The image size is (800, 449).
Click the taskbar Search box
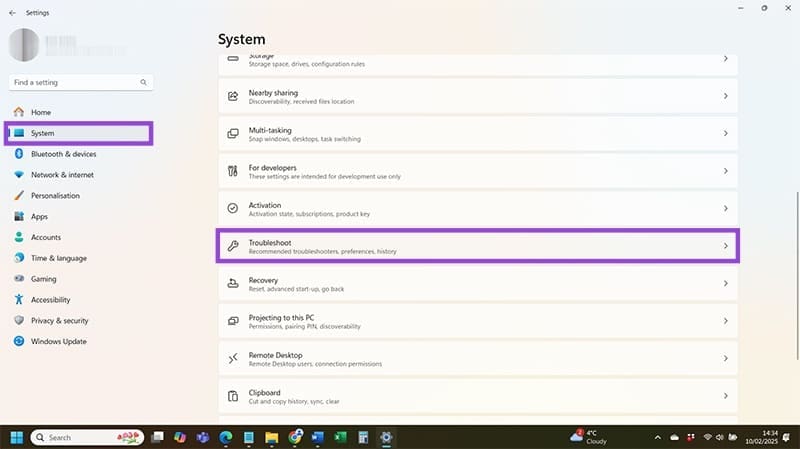click(x=87, y=437)
